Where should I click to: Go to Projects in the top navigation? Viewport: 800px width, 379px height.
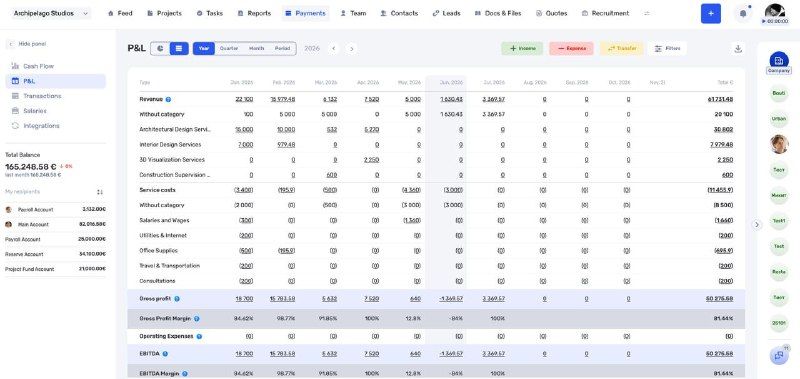(x=164, y=13)
